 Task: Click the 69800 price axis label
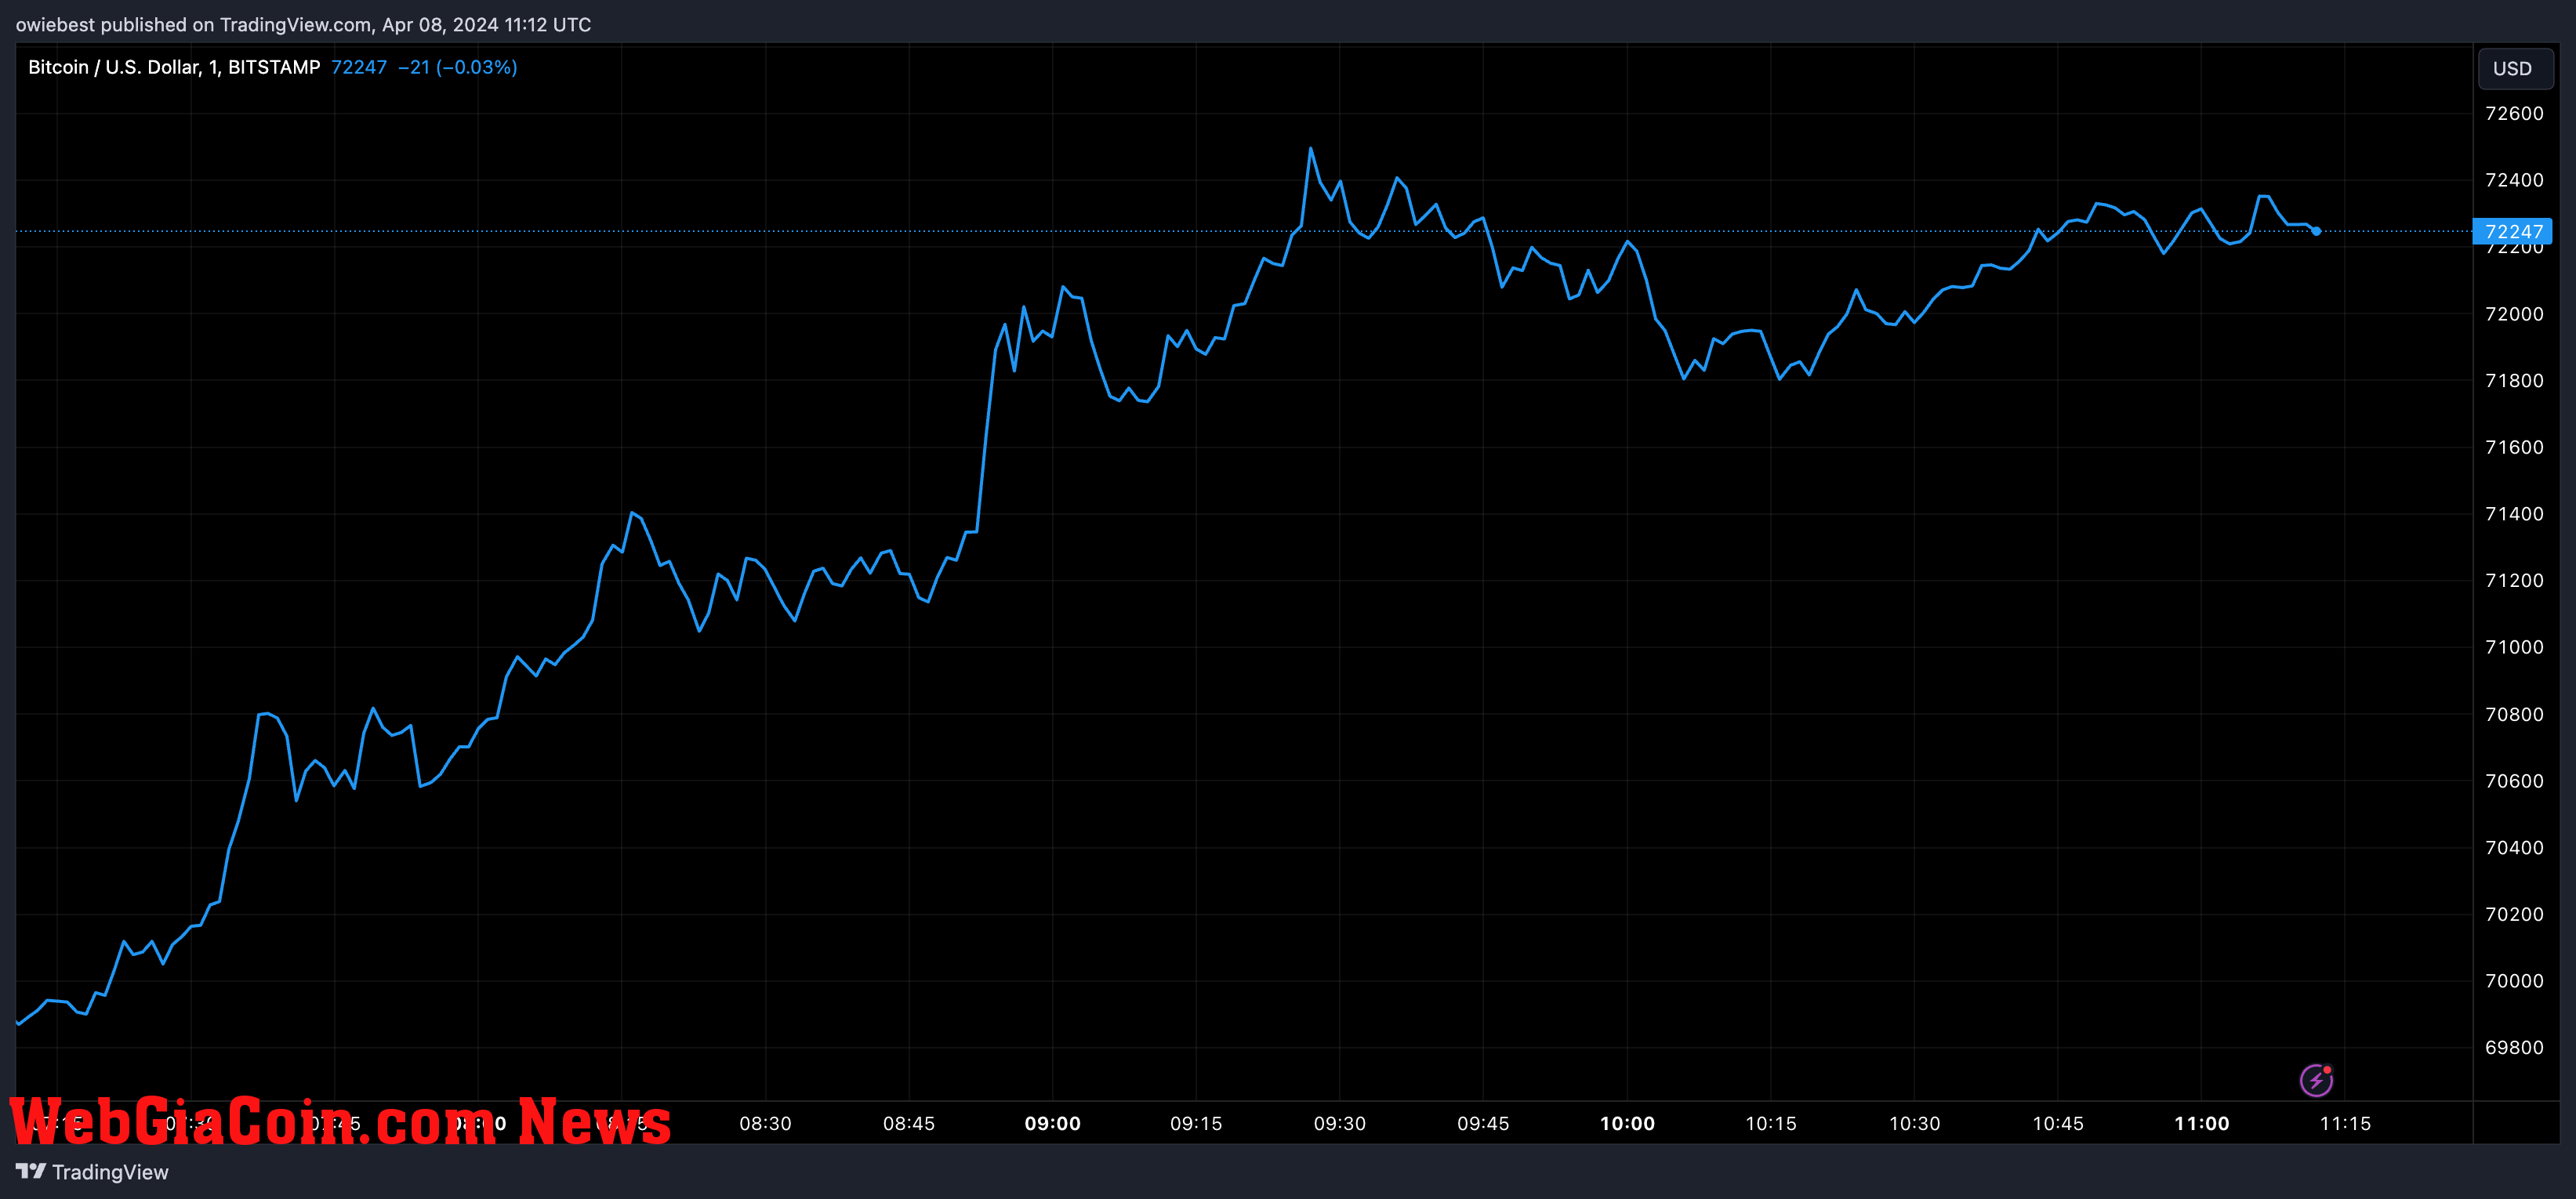[2514, 1047]
